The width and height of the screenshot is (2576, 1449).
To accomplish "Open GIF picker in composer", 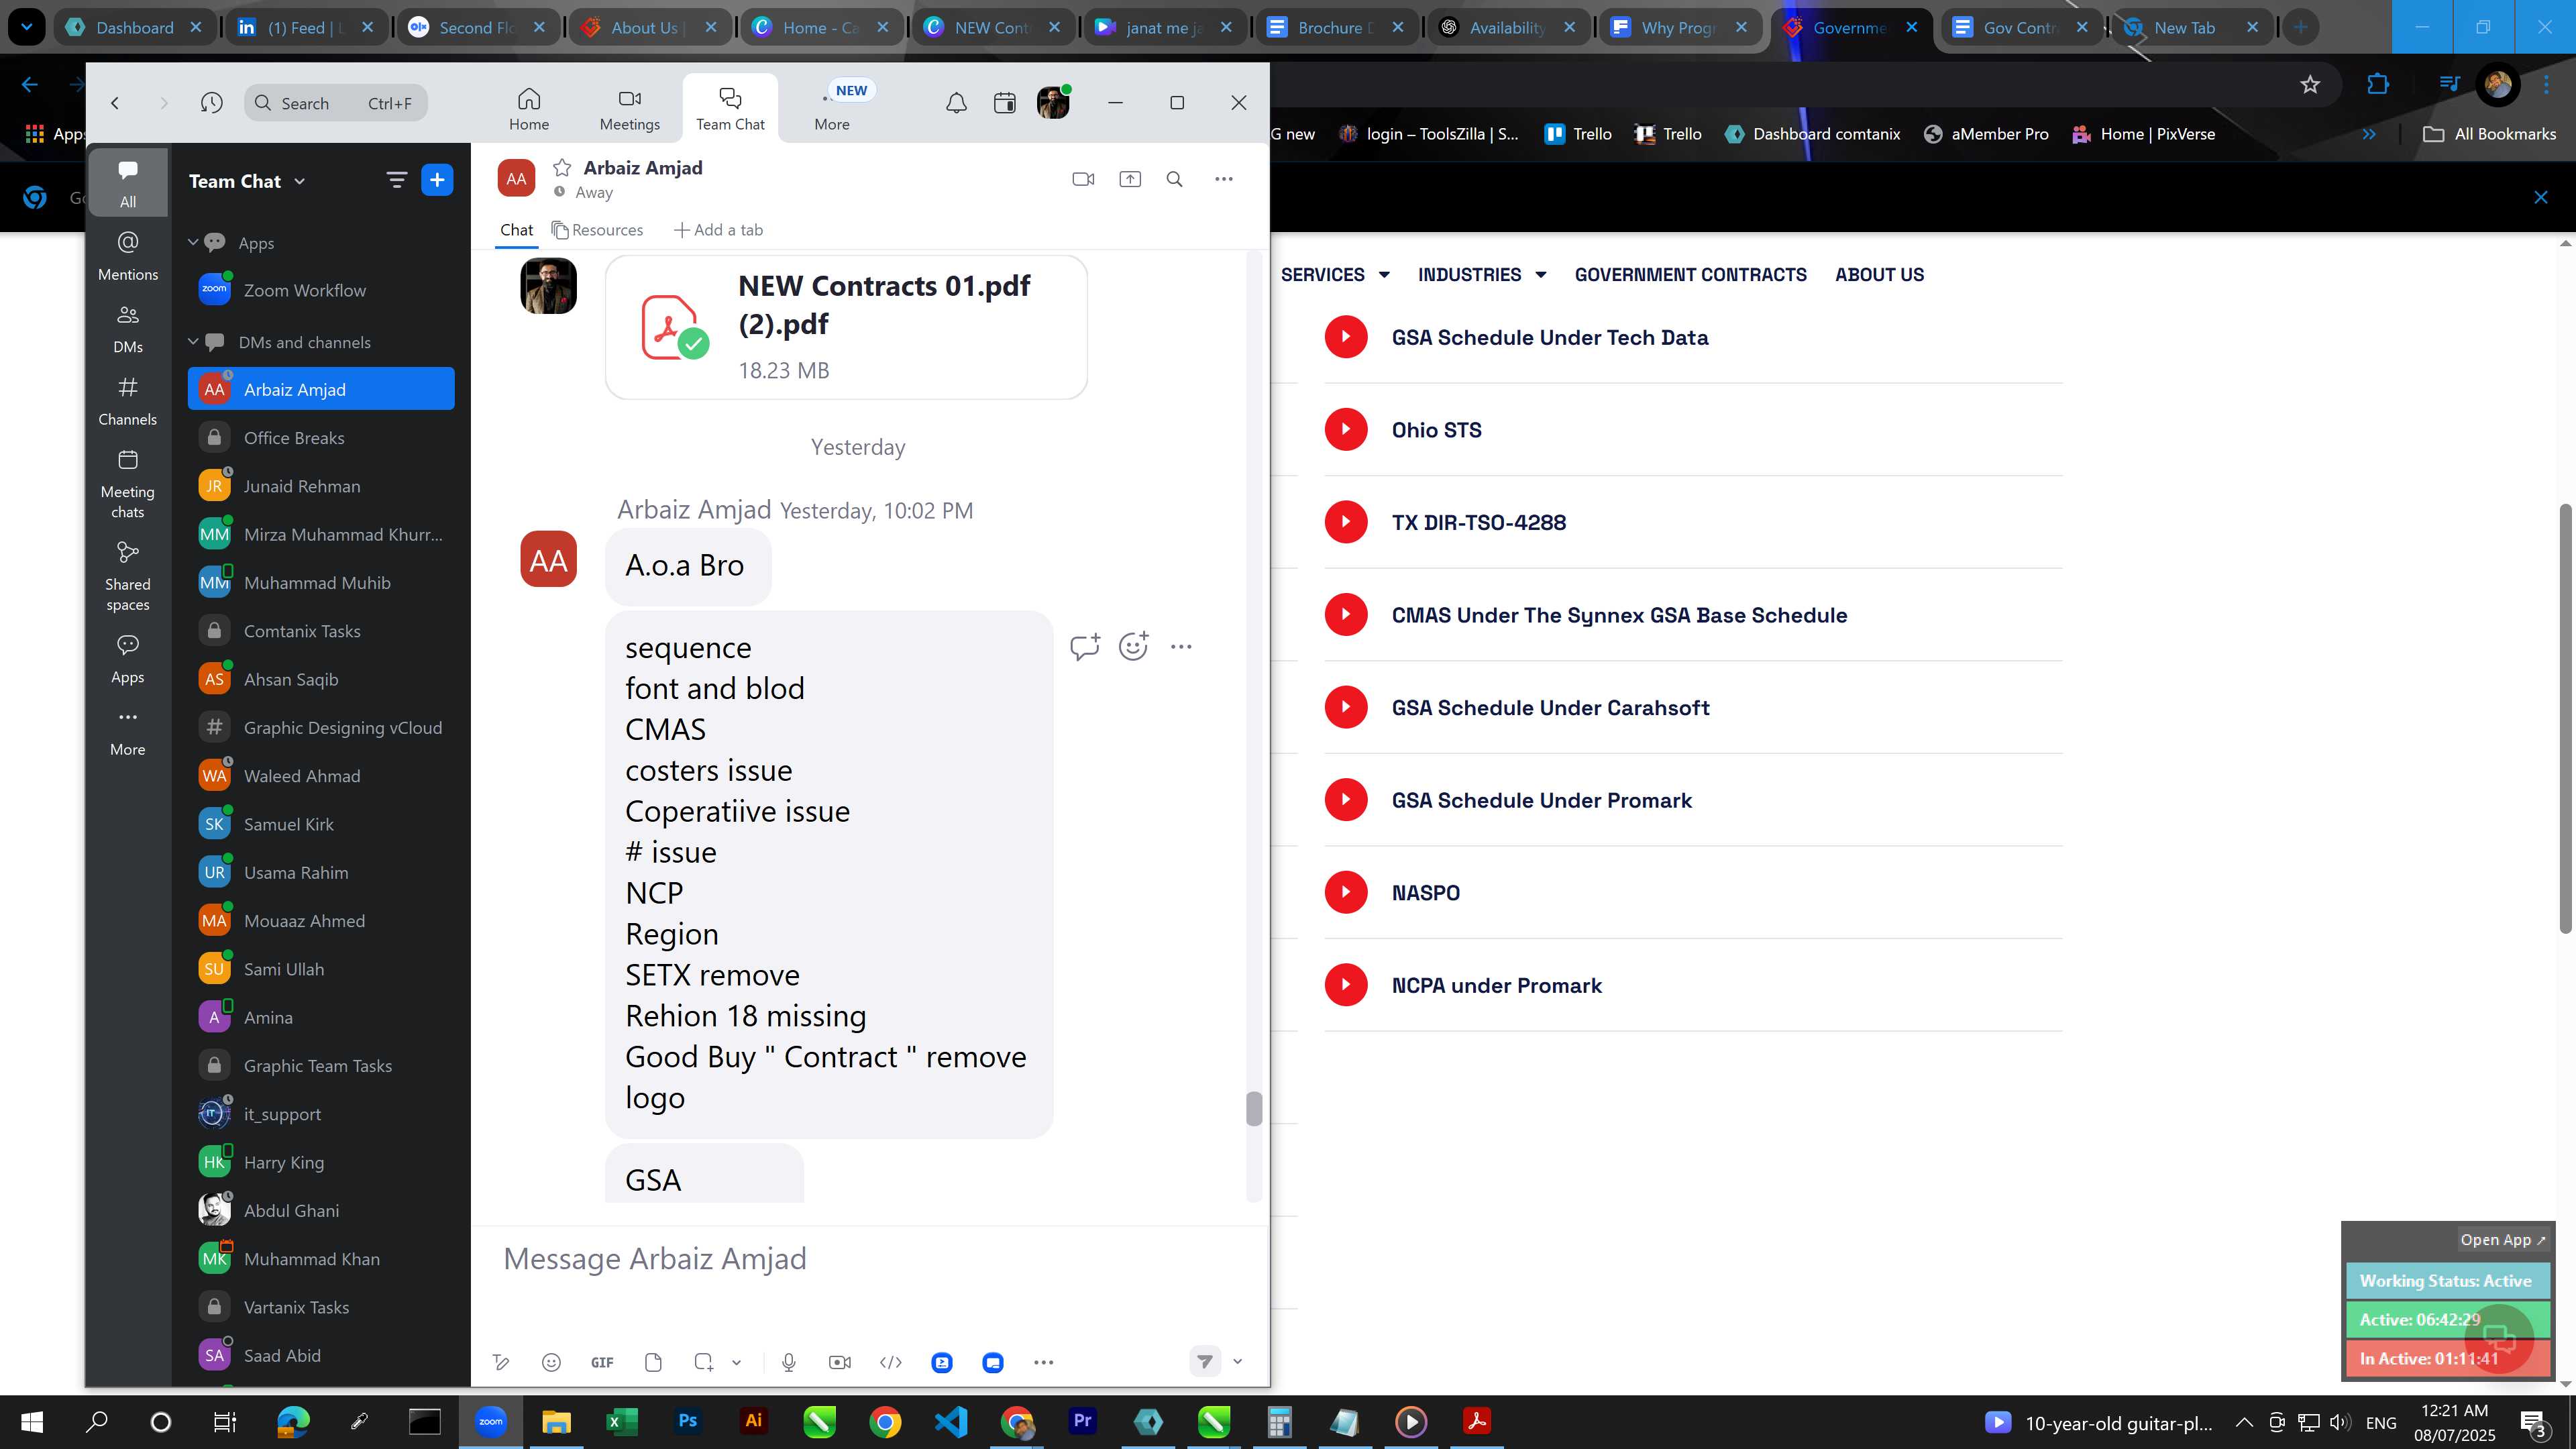I will pyautogui.click(x=602, y=1362).
